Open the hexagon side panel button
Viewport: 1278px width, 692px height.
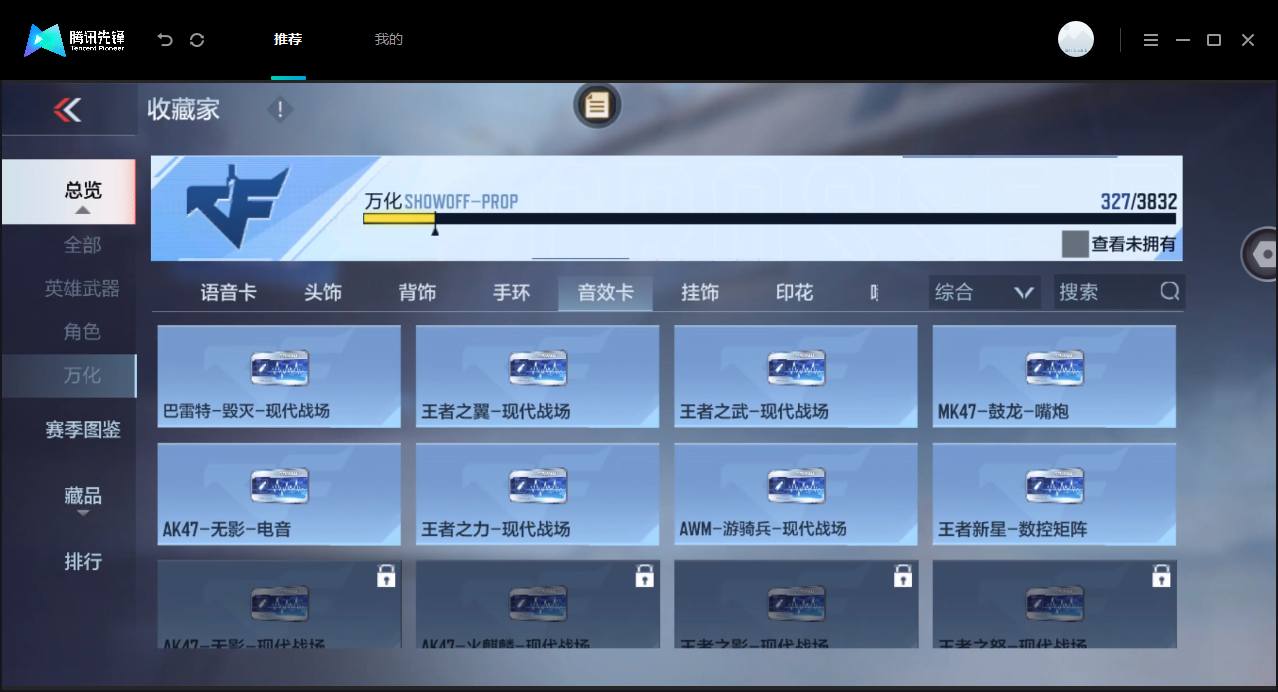point(1262,254)
